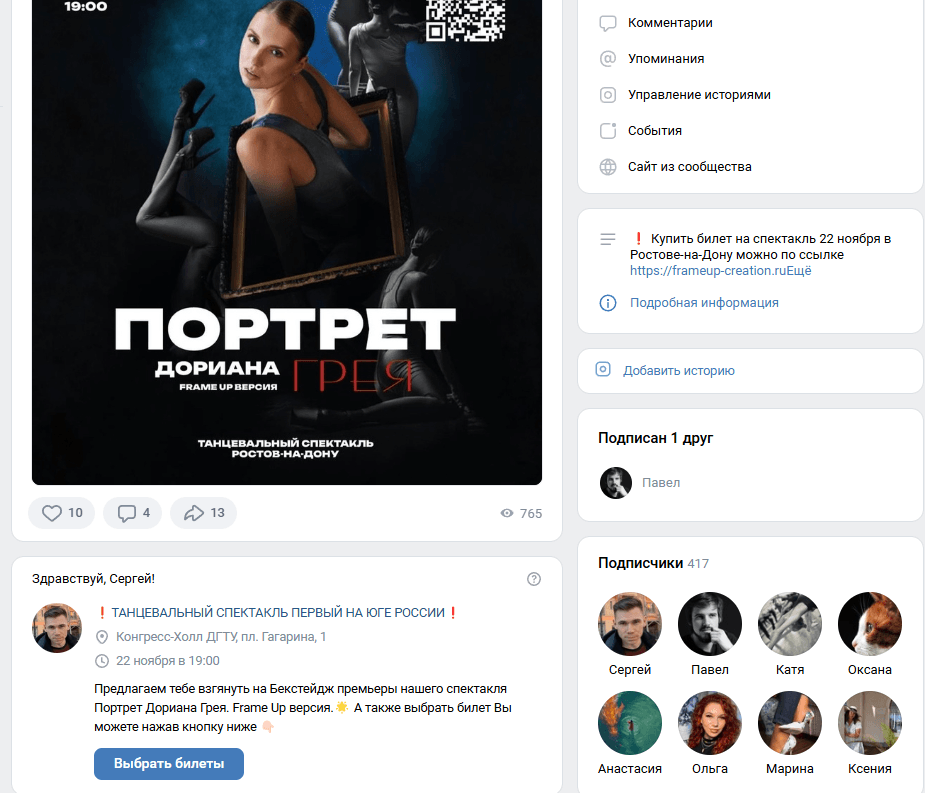The width and height of the screenshot is (925, 793).
Task: Open the event title ТАНЦЕВАЛЬНЫЙ СПЕКТАКЛЬ link
Action: click(x=278, y=612)
